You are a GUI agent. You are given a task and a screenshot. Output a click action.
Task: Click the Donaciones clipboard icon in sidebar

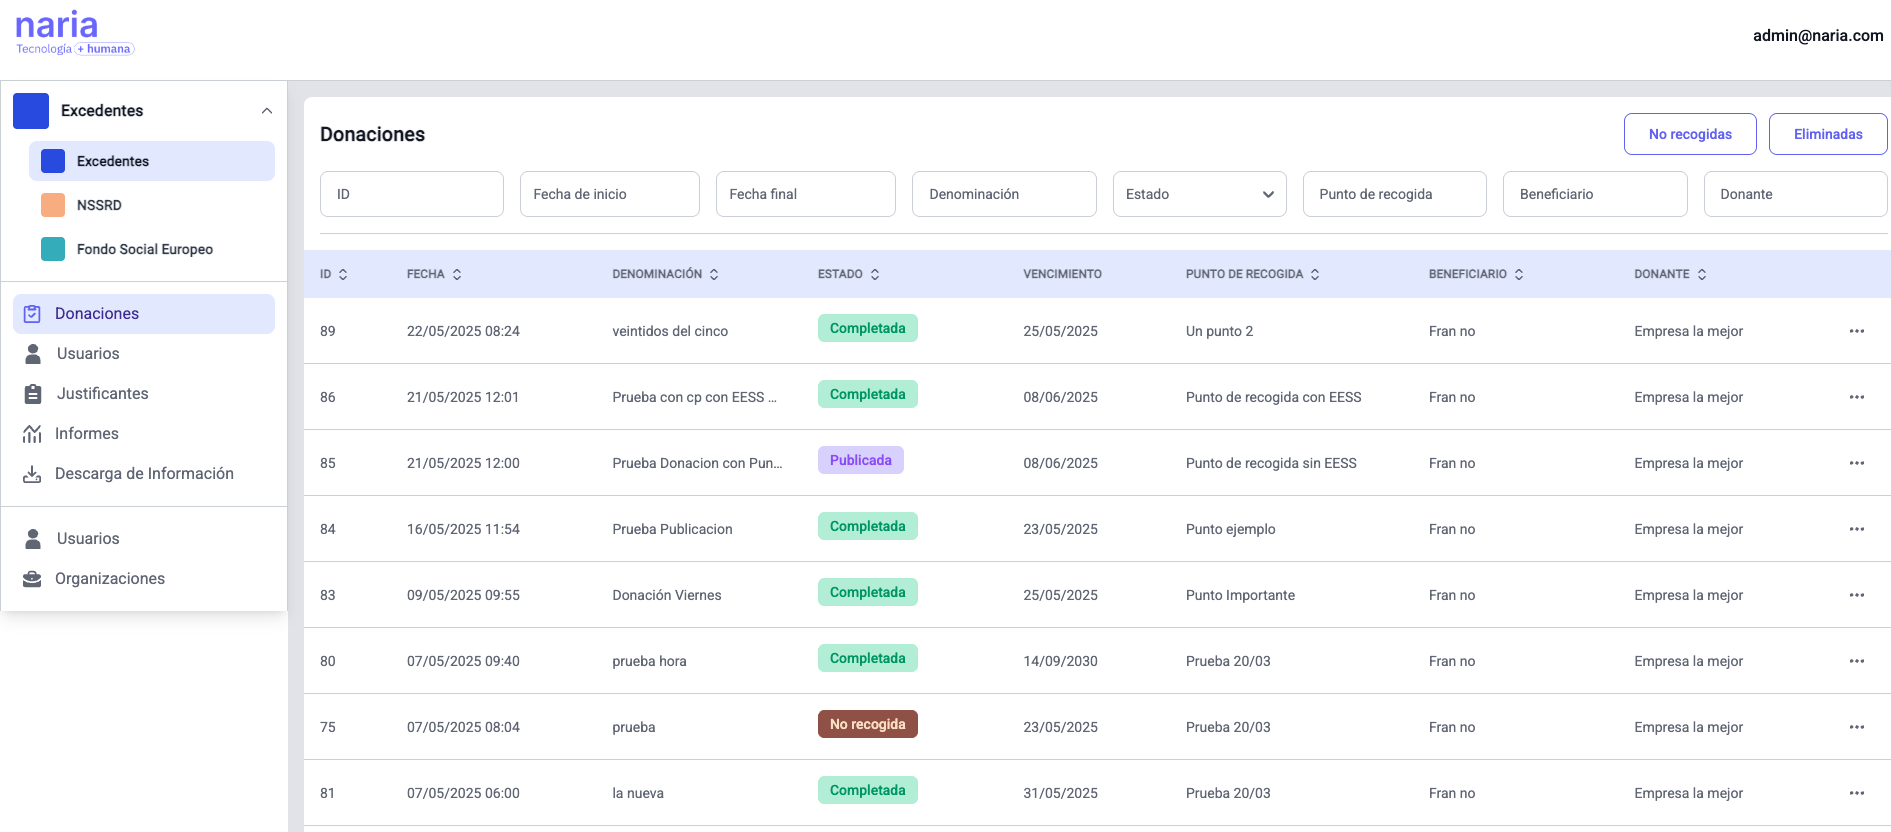pyautogui.click(x=32, y=314)
